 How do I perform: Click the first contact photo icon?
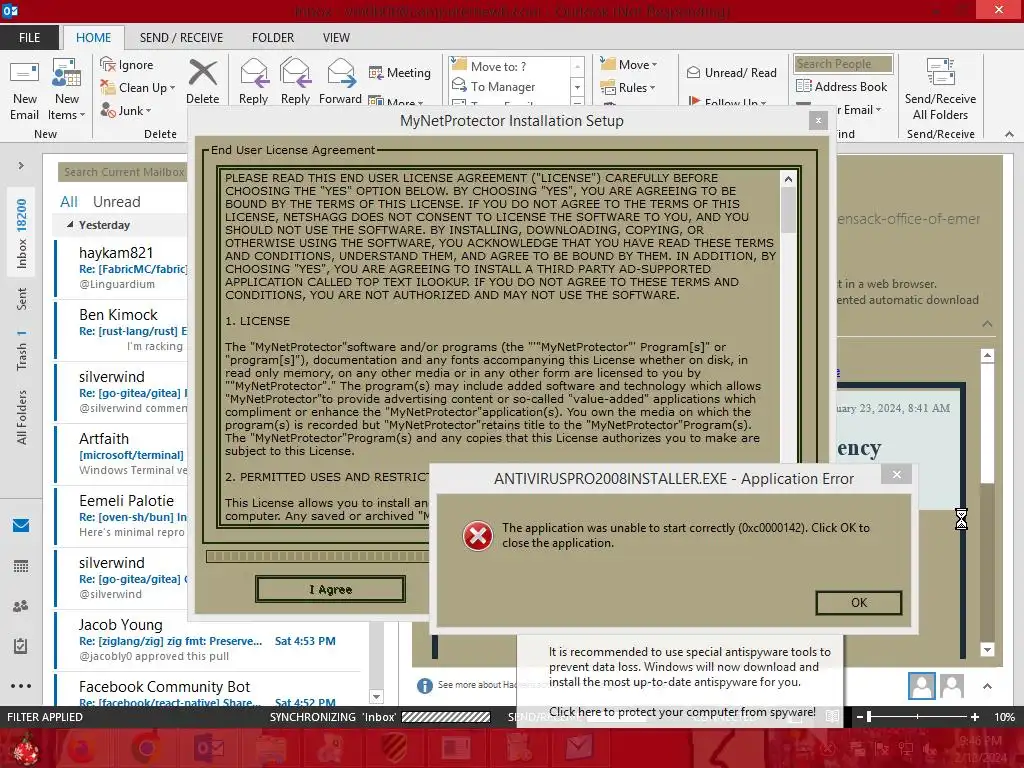point(921,686)
